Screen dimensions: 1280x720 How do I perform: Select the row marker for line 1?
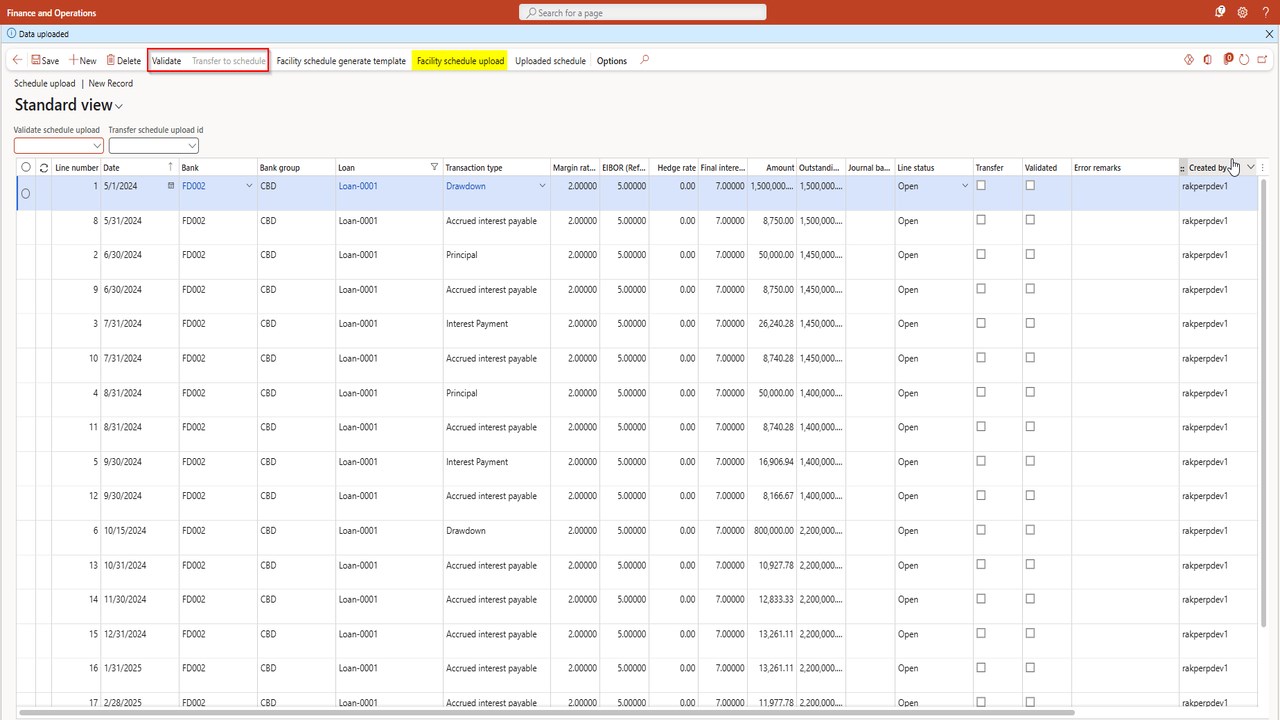(x=26, y=193)
